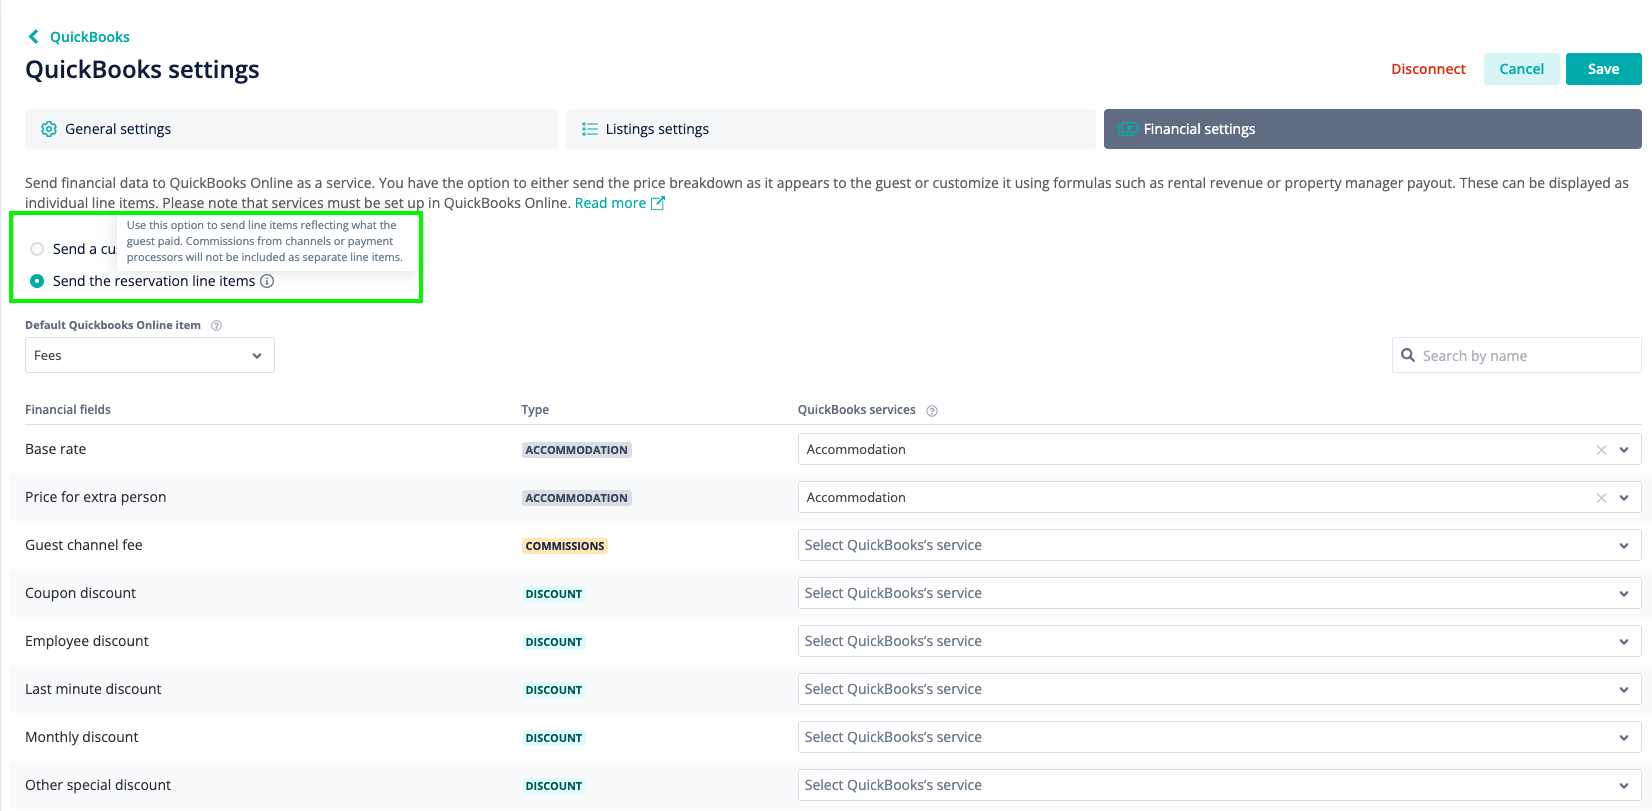Click the Base rate field name
Viewport: 1652px width, 811px height.
click(56, 449)
